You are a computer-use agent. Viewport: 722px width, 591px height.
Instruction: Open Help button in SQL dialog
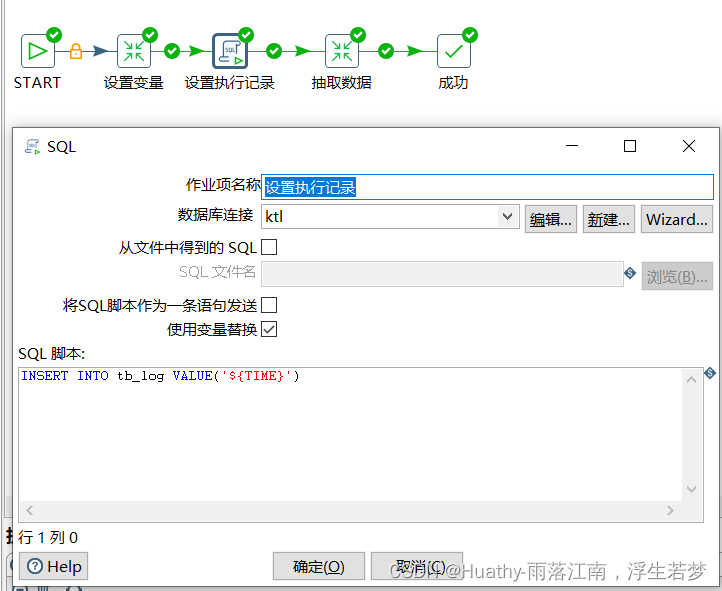coord(53,566)
